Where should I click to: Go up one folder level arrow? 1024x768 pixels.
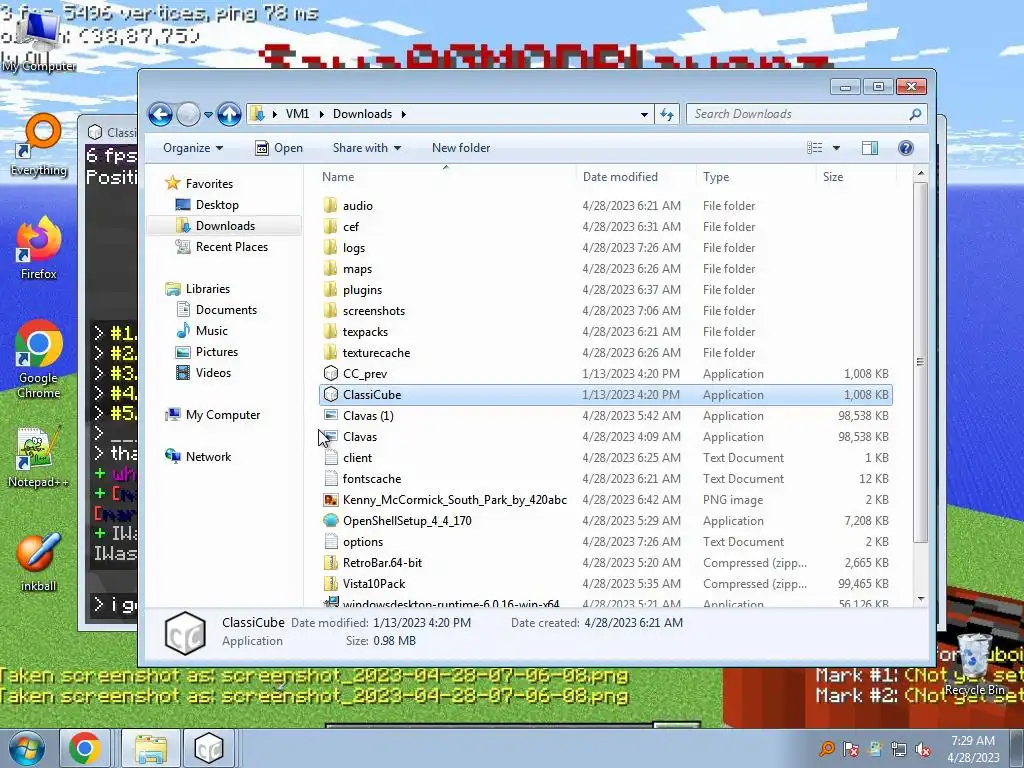229,114
